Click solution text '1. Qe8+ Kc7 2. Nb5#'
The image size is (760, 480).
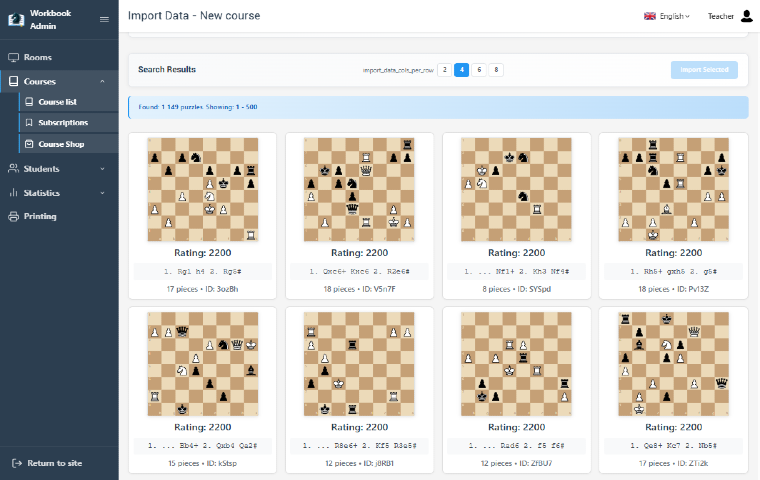pos(673,446)
